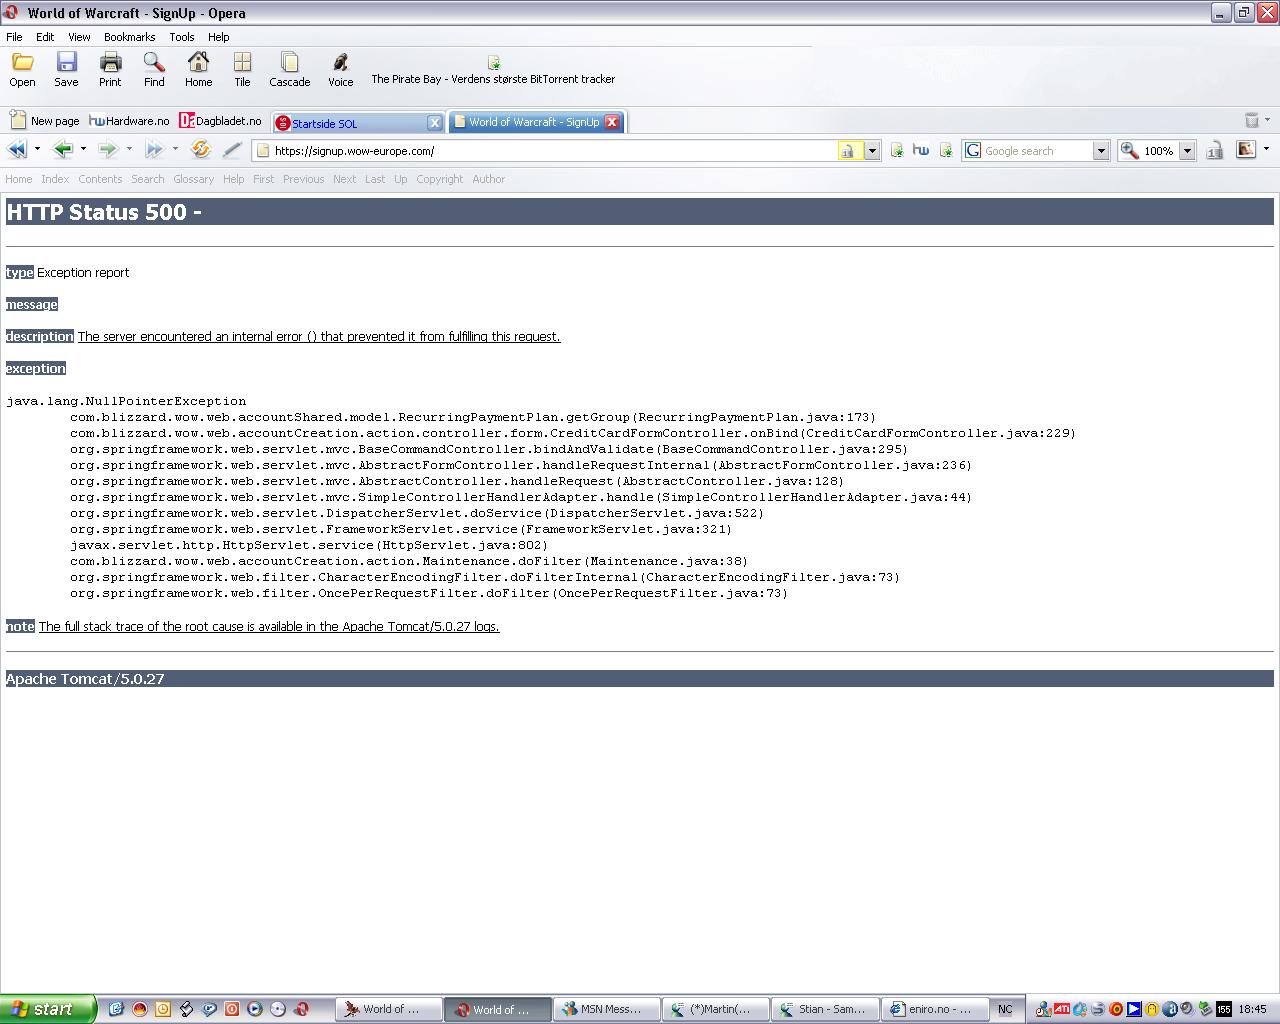Reload the page with the orange icon

(200, 150)
